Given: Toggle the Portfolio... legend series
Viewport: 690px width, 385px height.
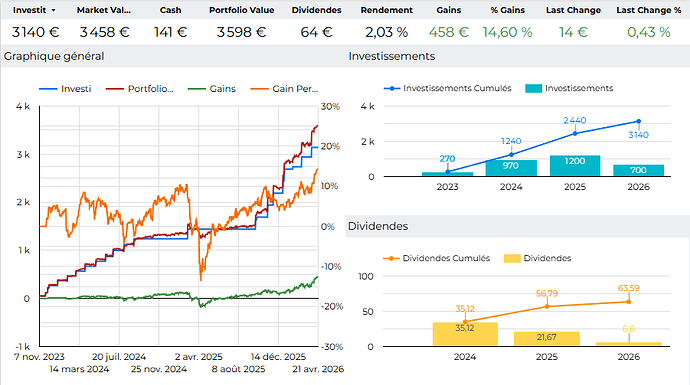Looking at the screenshot, I should [139, 89].
